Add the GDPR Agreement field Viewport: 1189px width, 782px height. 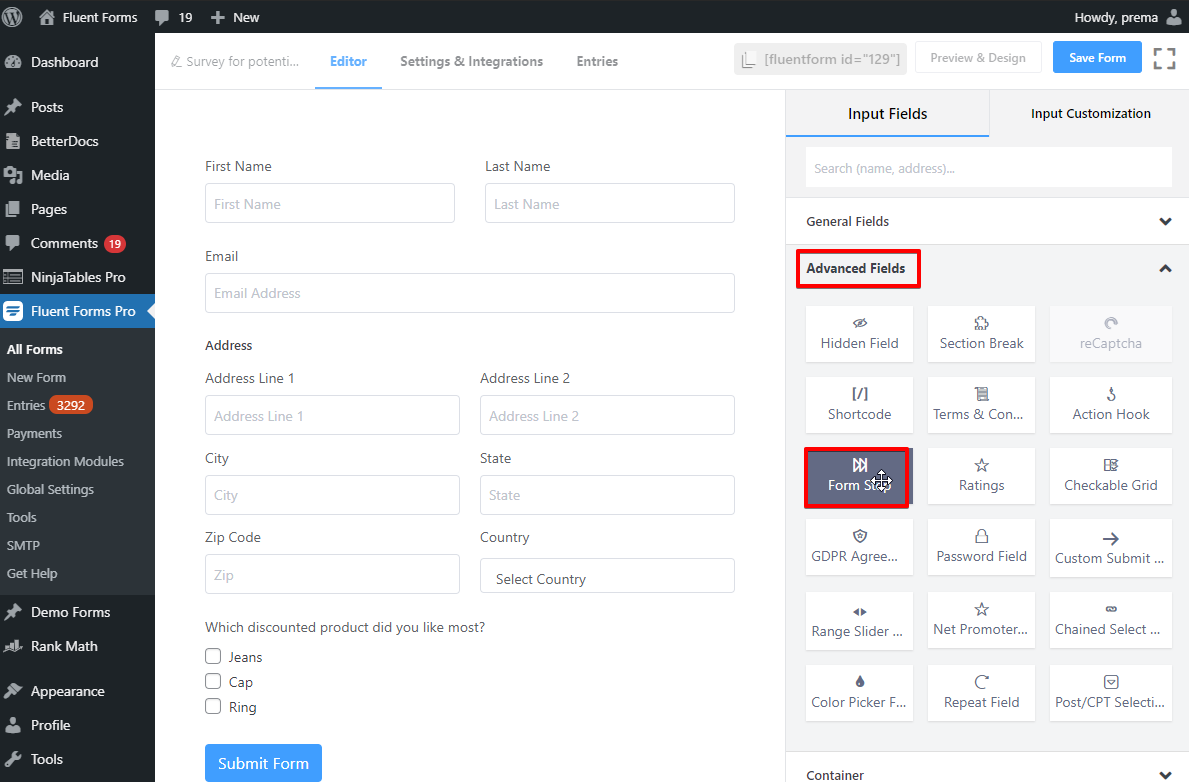(859, 548)
